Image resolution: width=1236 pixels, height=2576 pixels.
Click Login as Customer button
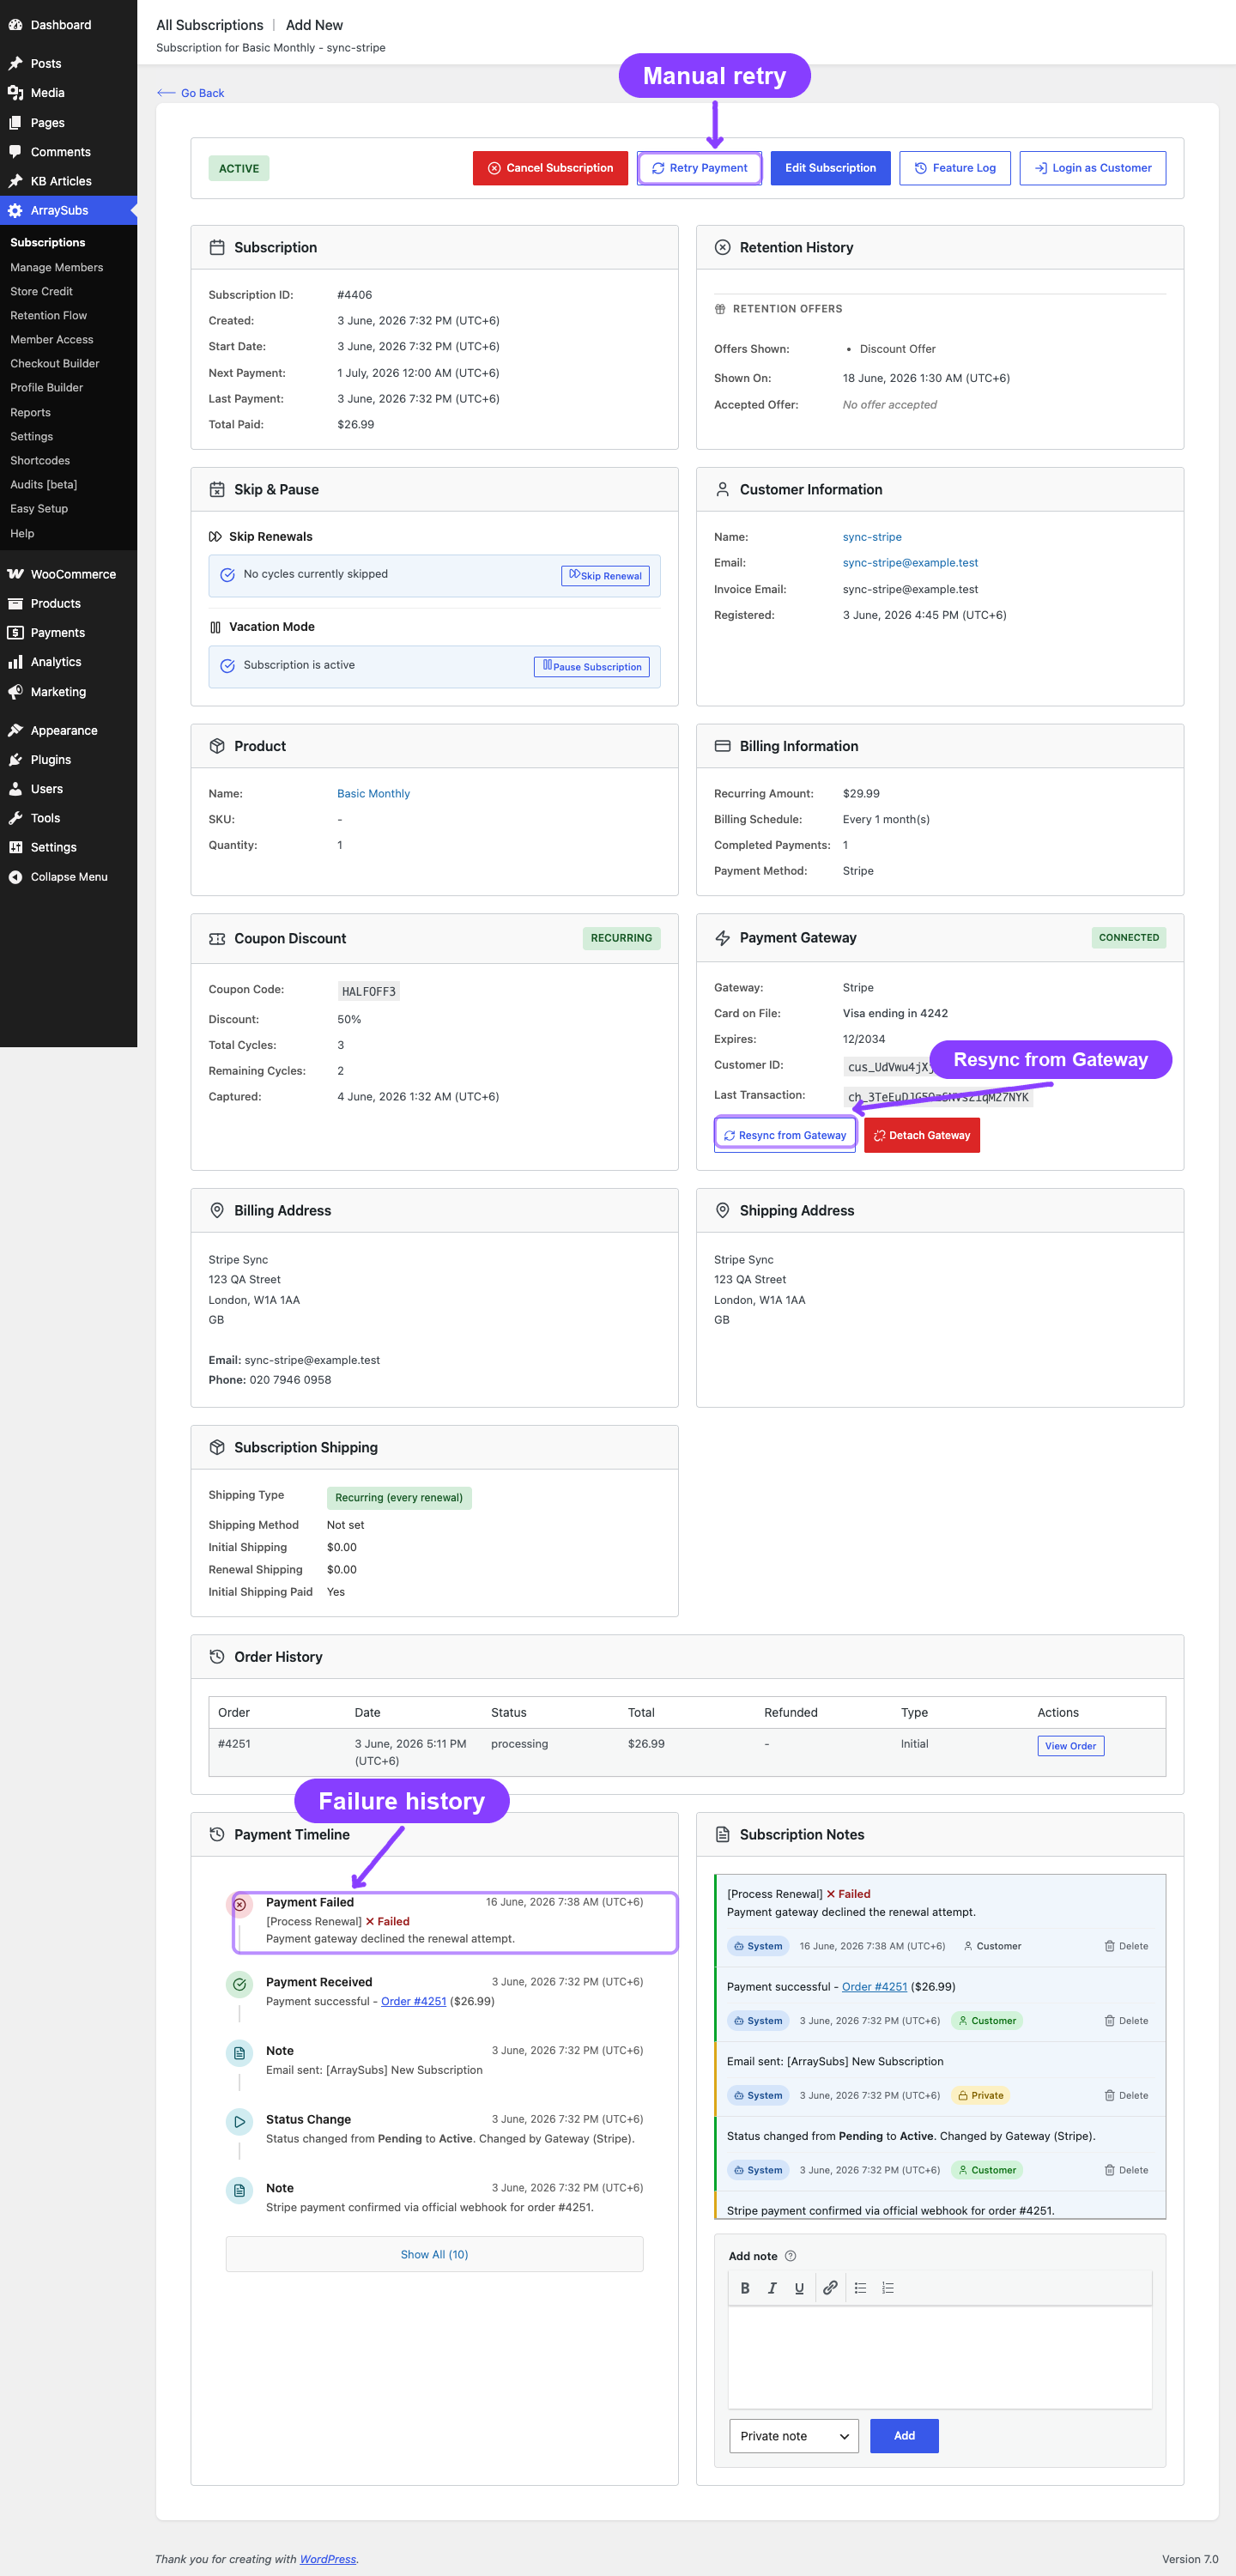coord(1092,168)
